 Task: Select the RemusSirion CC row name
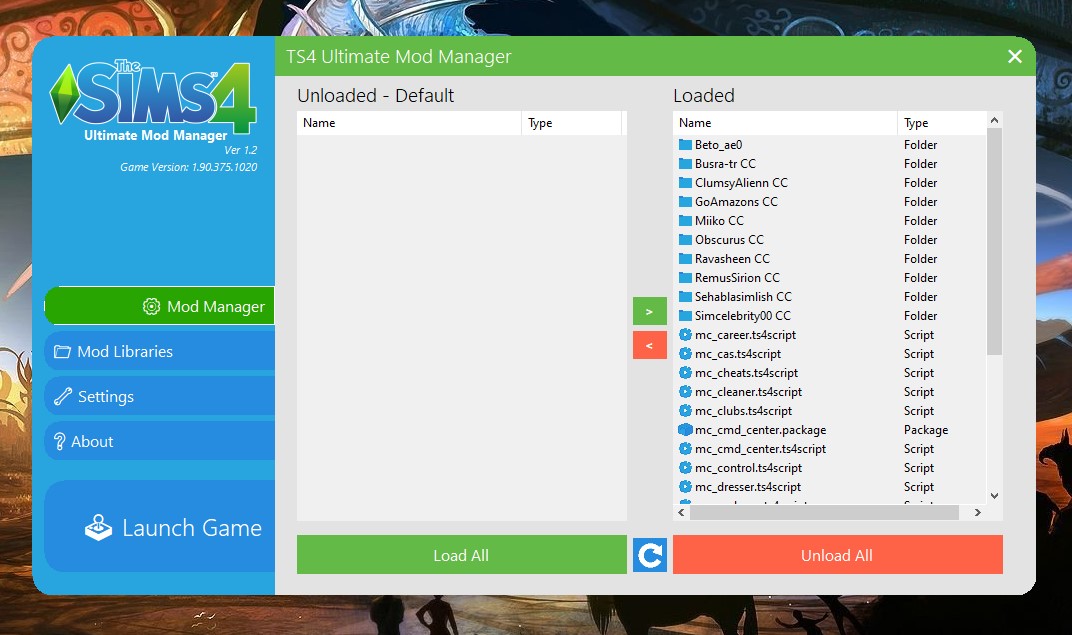point(737,278)
